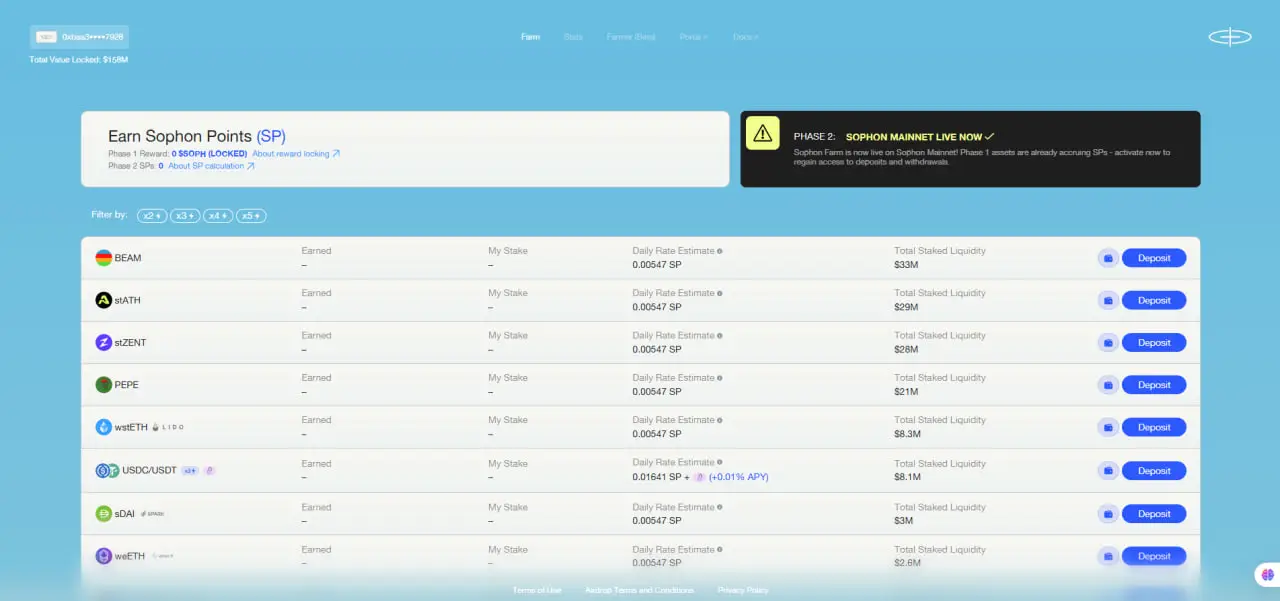Open the wallet icon in PEPE row

click(1108, 385)
